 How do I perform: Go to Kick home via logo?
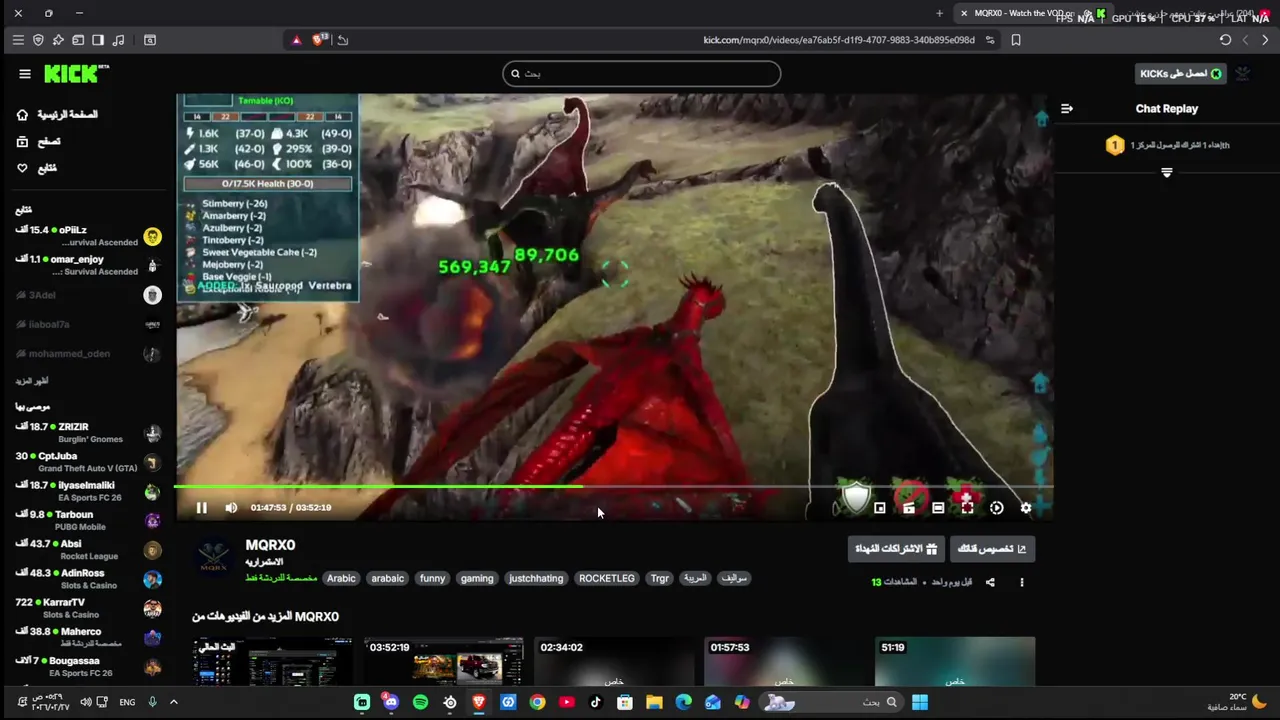click(x=76, y=74)
